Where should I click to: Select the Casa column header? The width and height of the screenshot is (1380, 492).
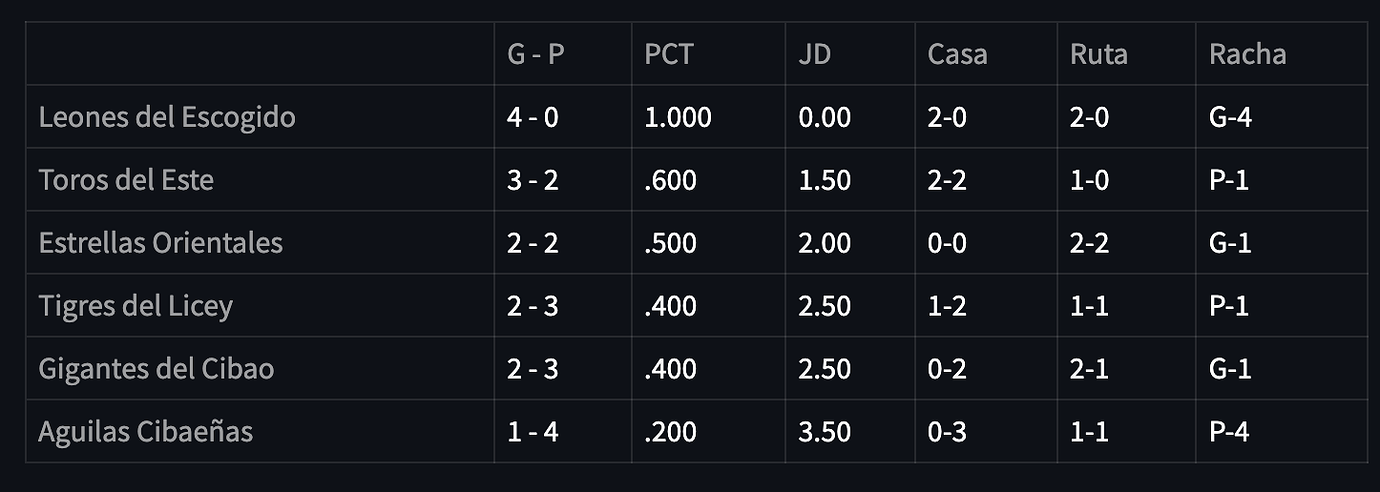(957, 54)
